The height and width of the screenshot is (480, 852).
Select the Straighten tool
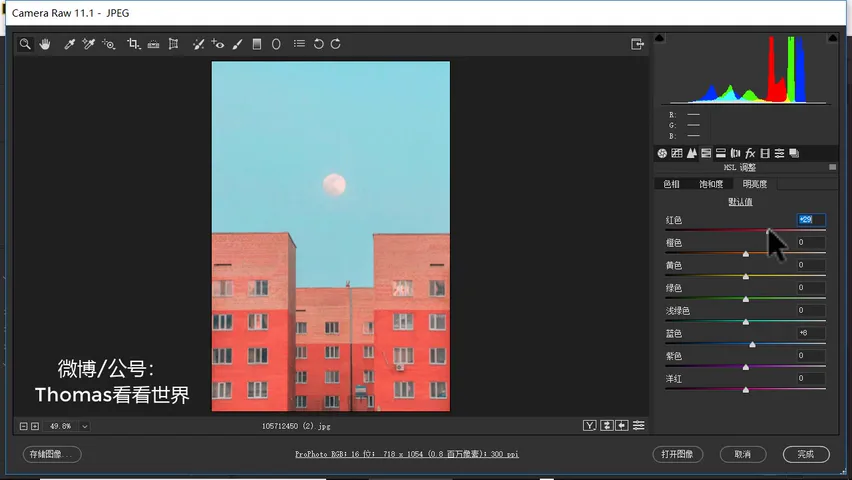click(x=153, y=44)
